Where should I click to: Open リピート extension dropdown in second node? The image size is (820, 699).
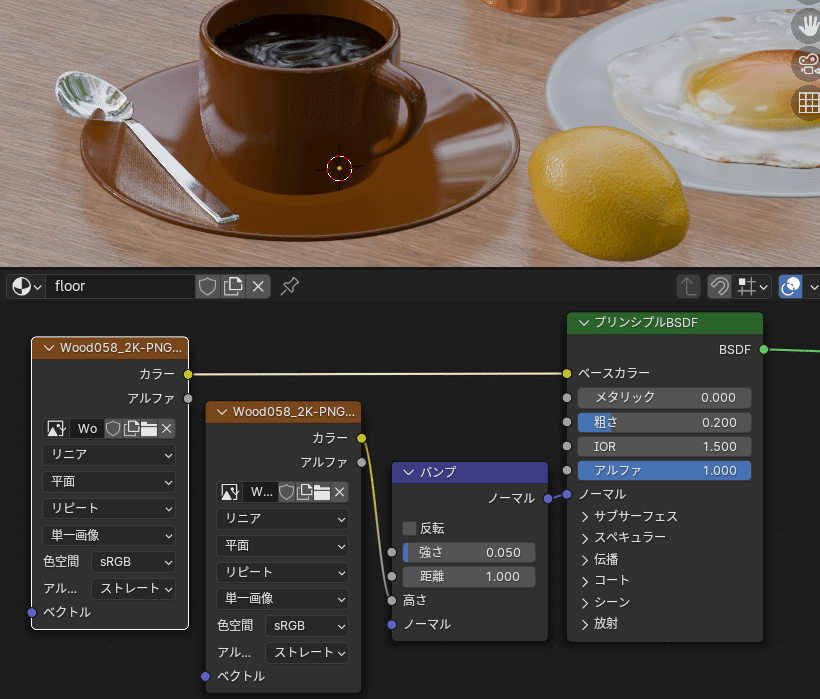(282, 572)
